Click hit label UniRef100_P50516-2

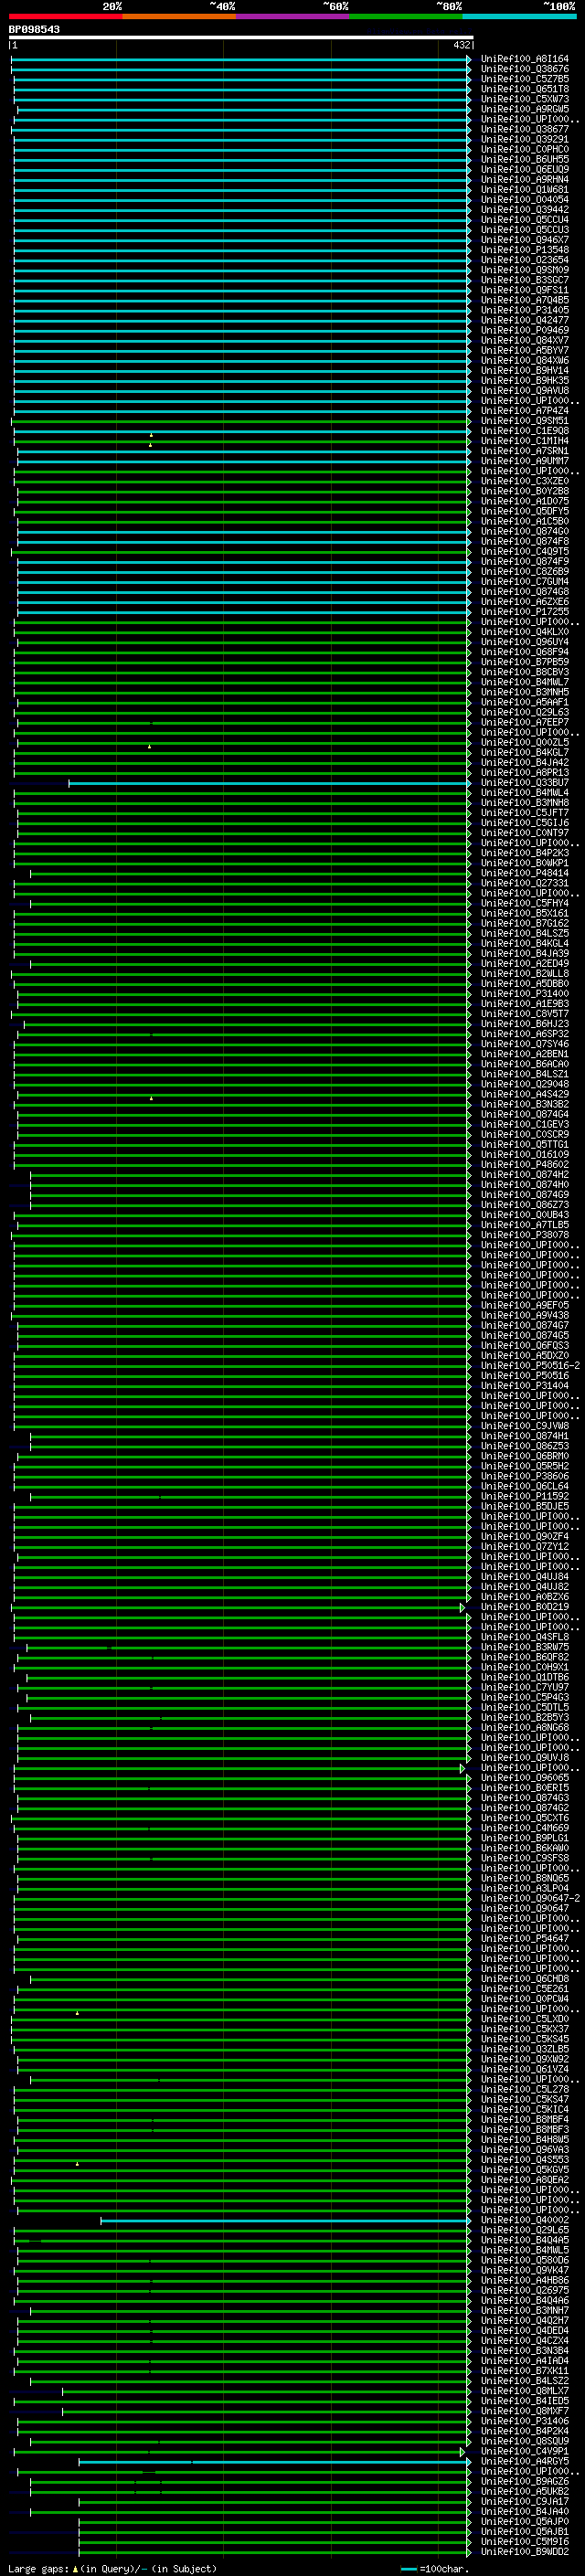click(x=530, y=1366)
